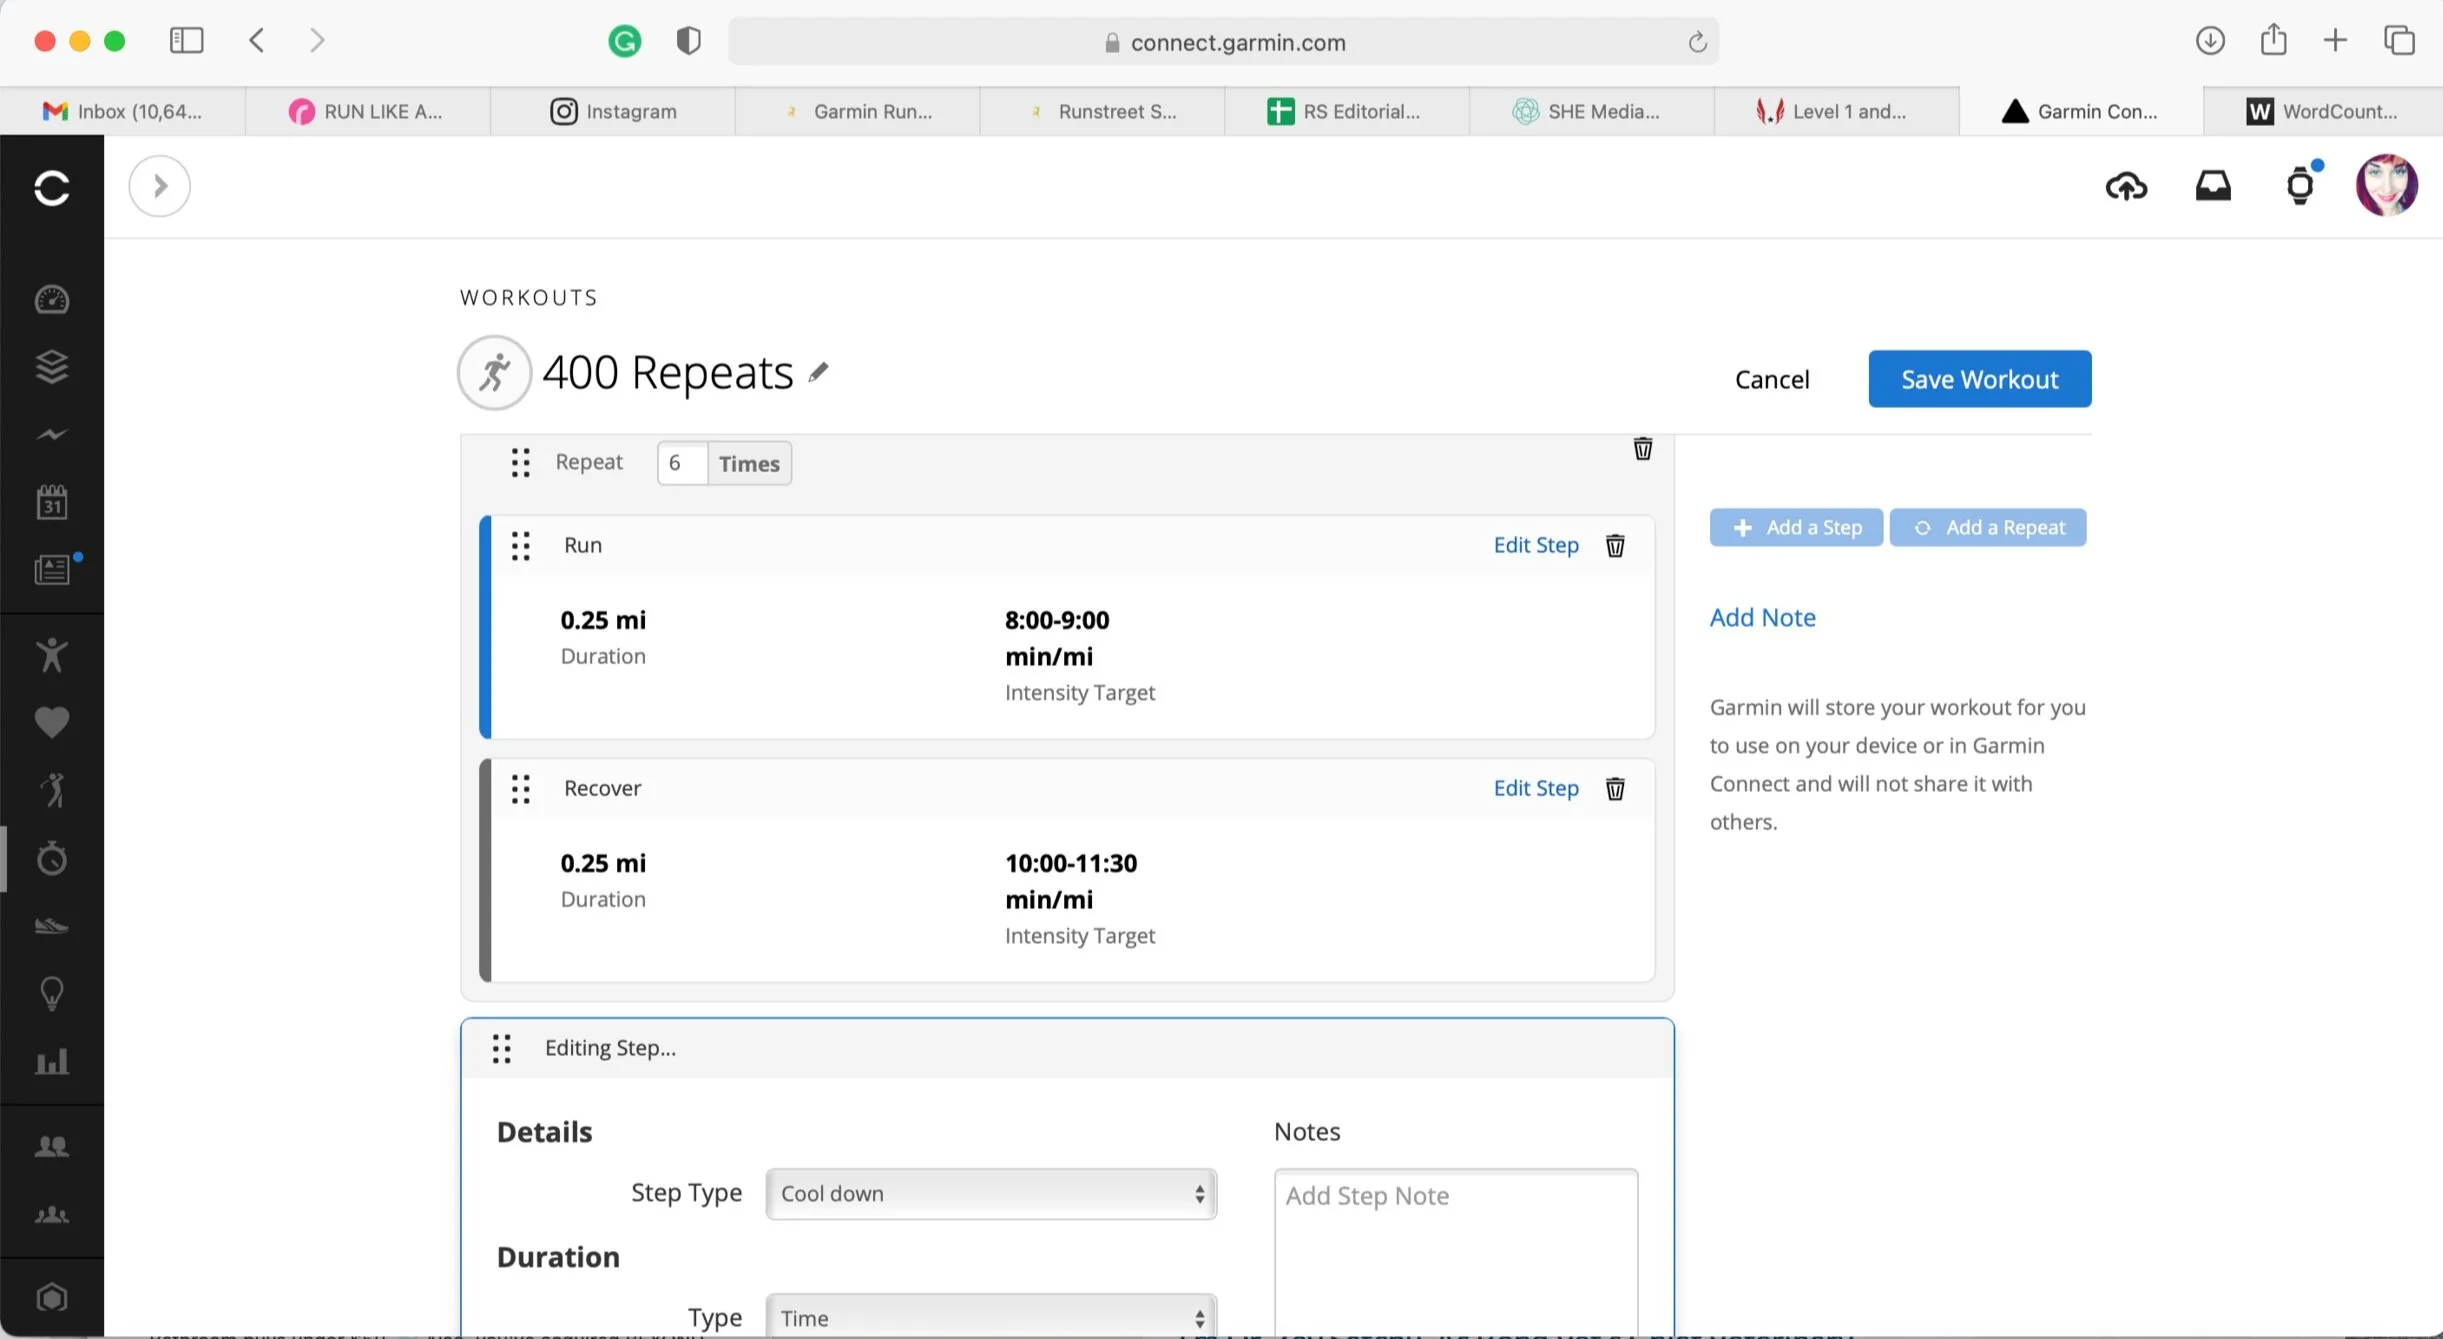The height and width of the screenshot is (1339, 2443).
Task: Click Edit Step on the Run interval
Action: [1535, 543]
